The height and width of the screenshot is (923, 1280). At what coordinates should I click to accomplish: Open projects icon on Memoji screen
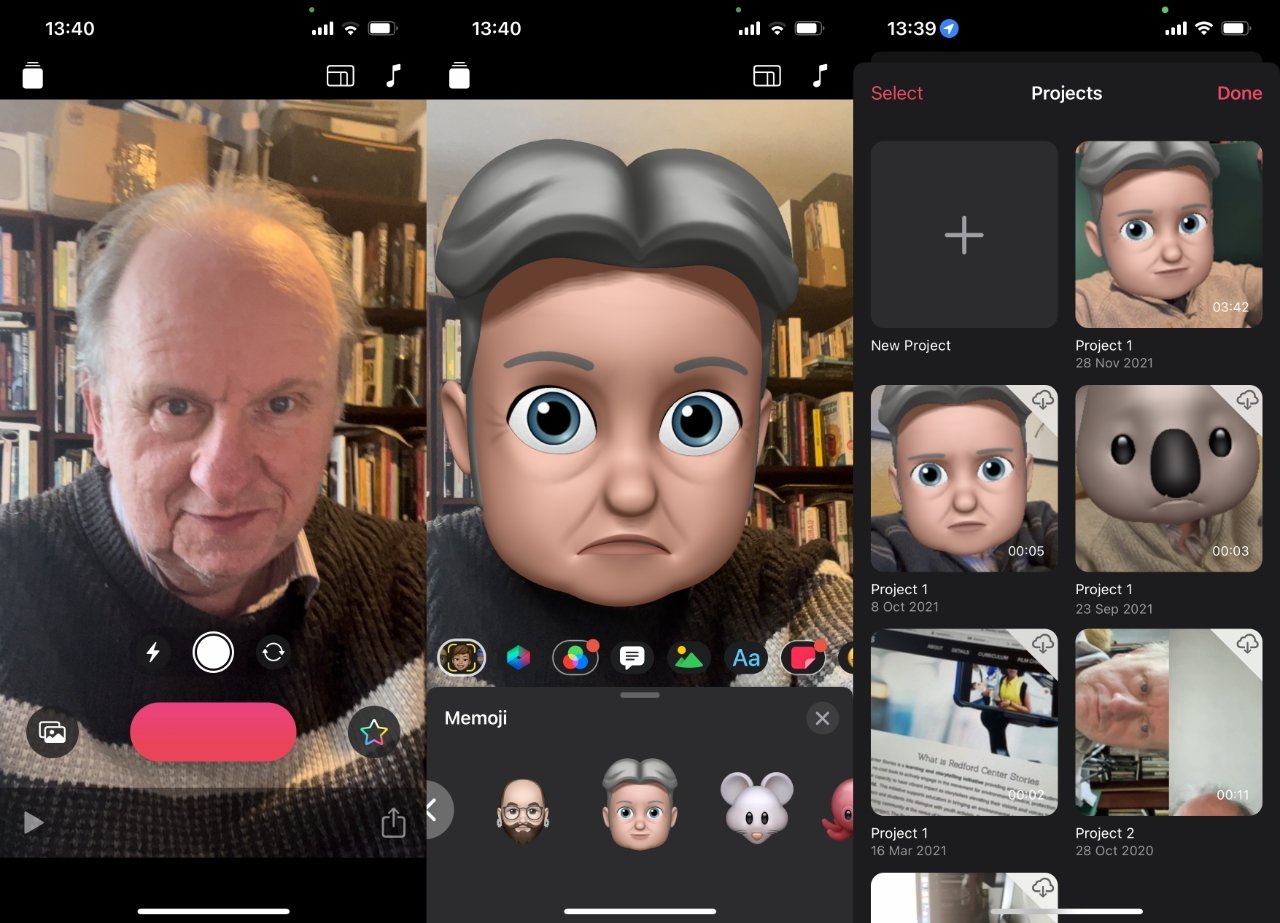click(459, 76)
